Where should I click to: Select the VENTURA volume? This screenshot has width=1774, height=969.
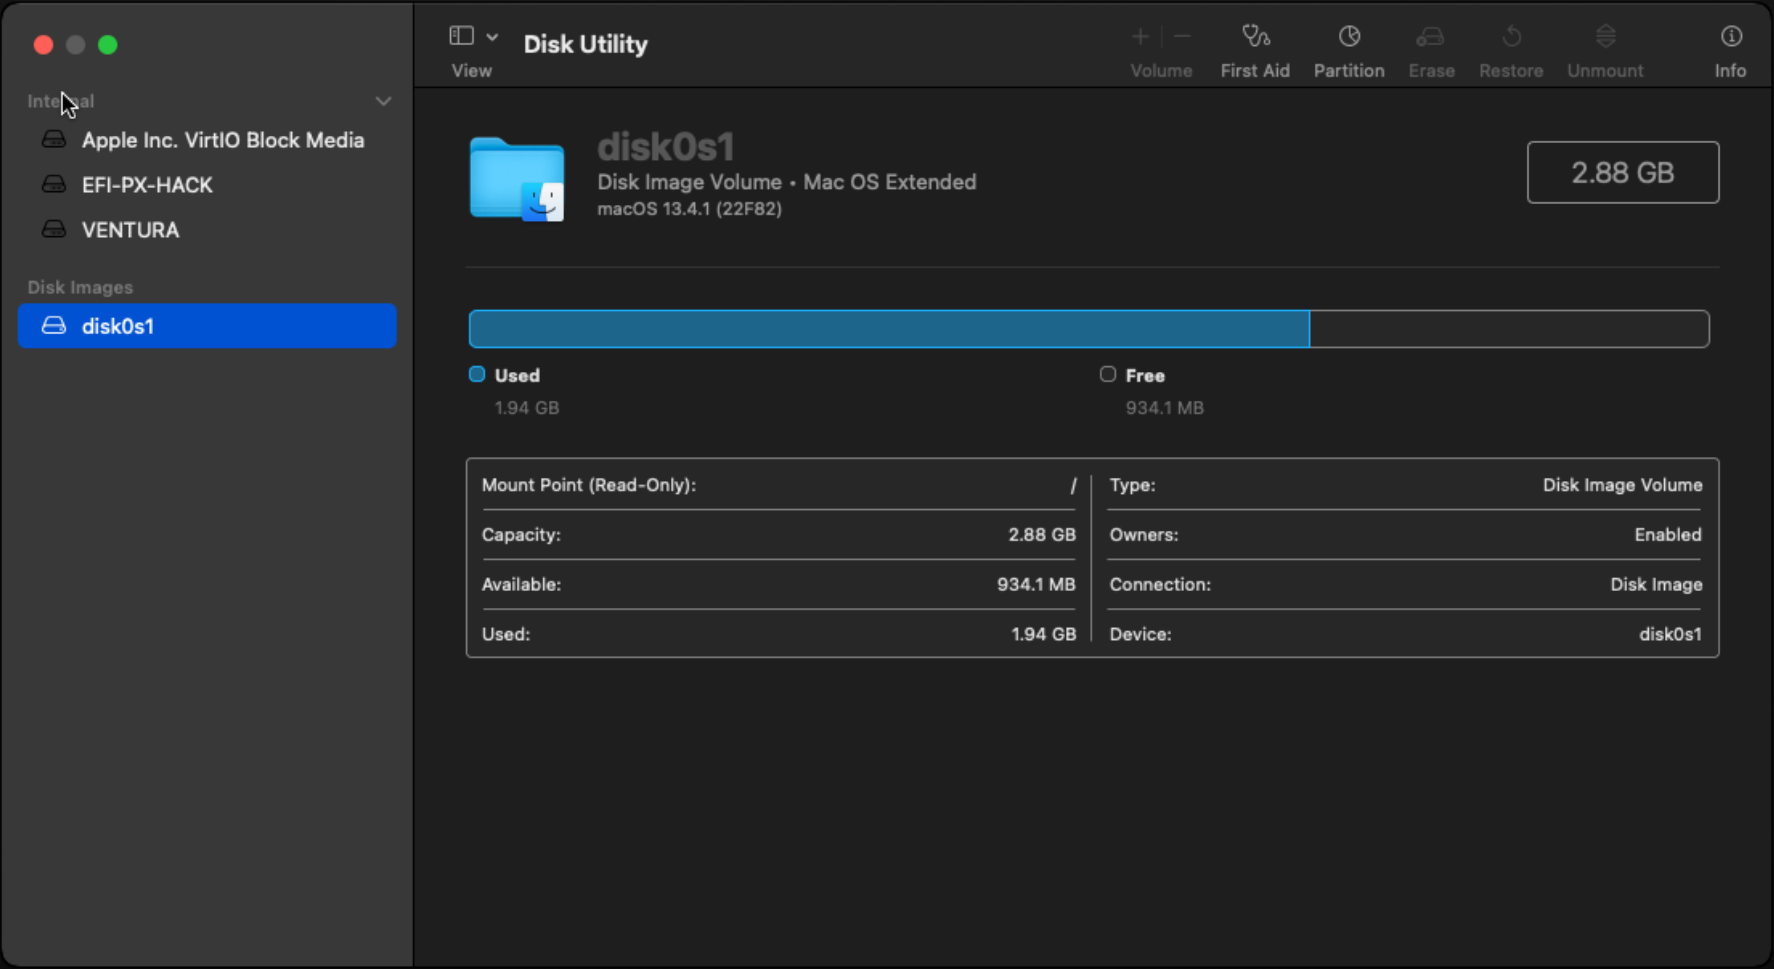click(x=207, y=230)
